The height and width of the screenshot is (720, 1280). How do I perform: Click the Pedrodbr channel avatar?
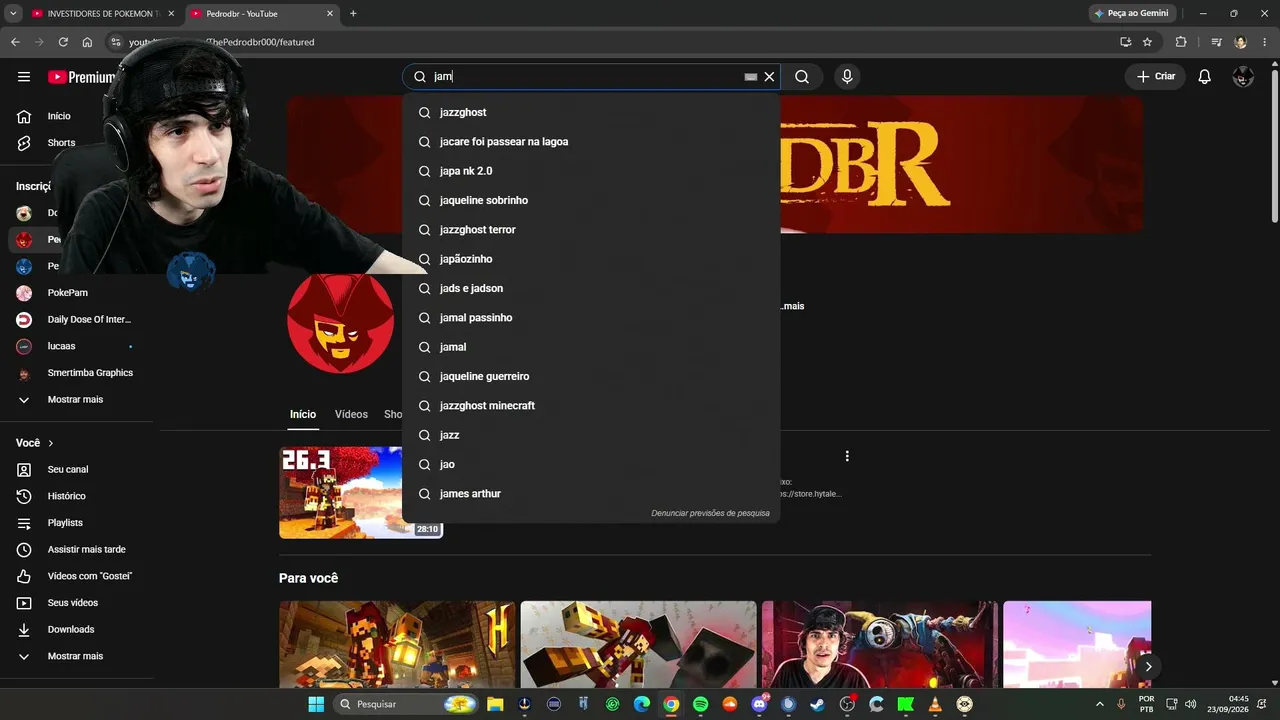click(x=340, y=323)
